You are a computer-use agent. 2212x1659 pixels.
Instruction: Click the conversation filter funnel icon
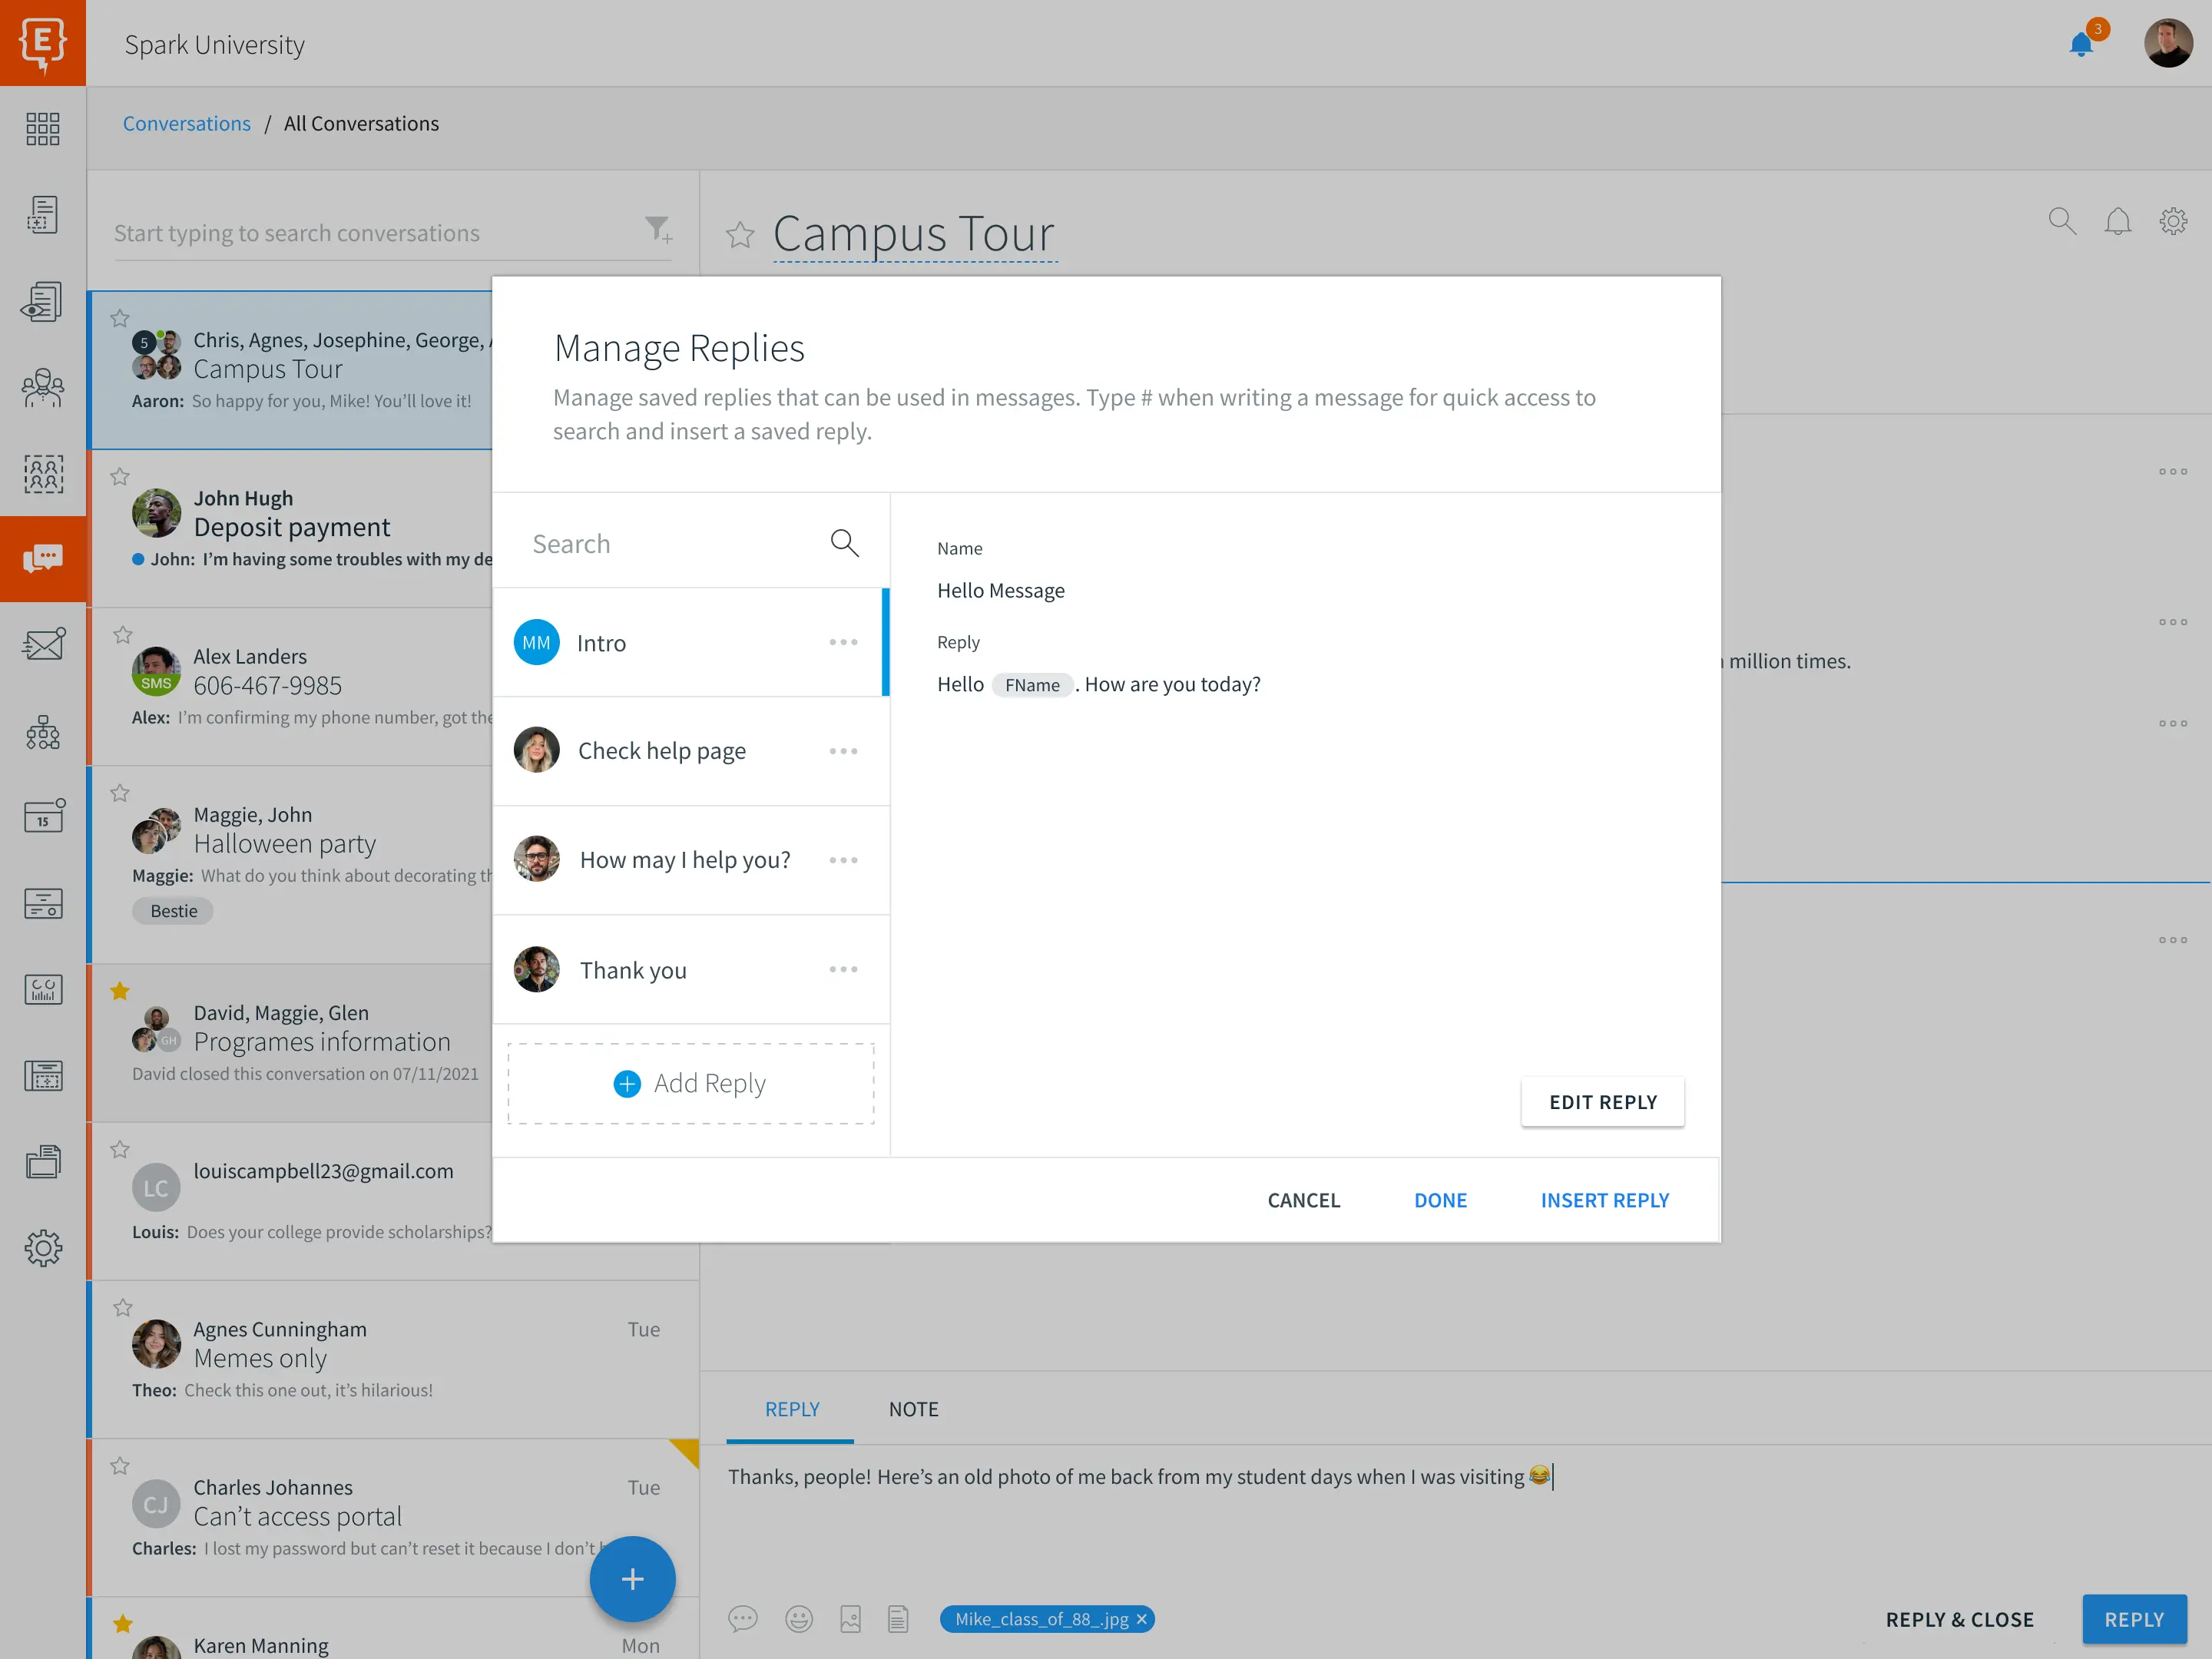[x=658, y=230]
